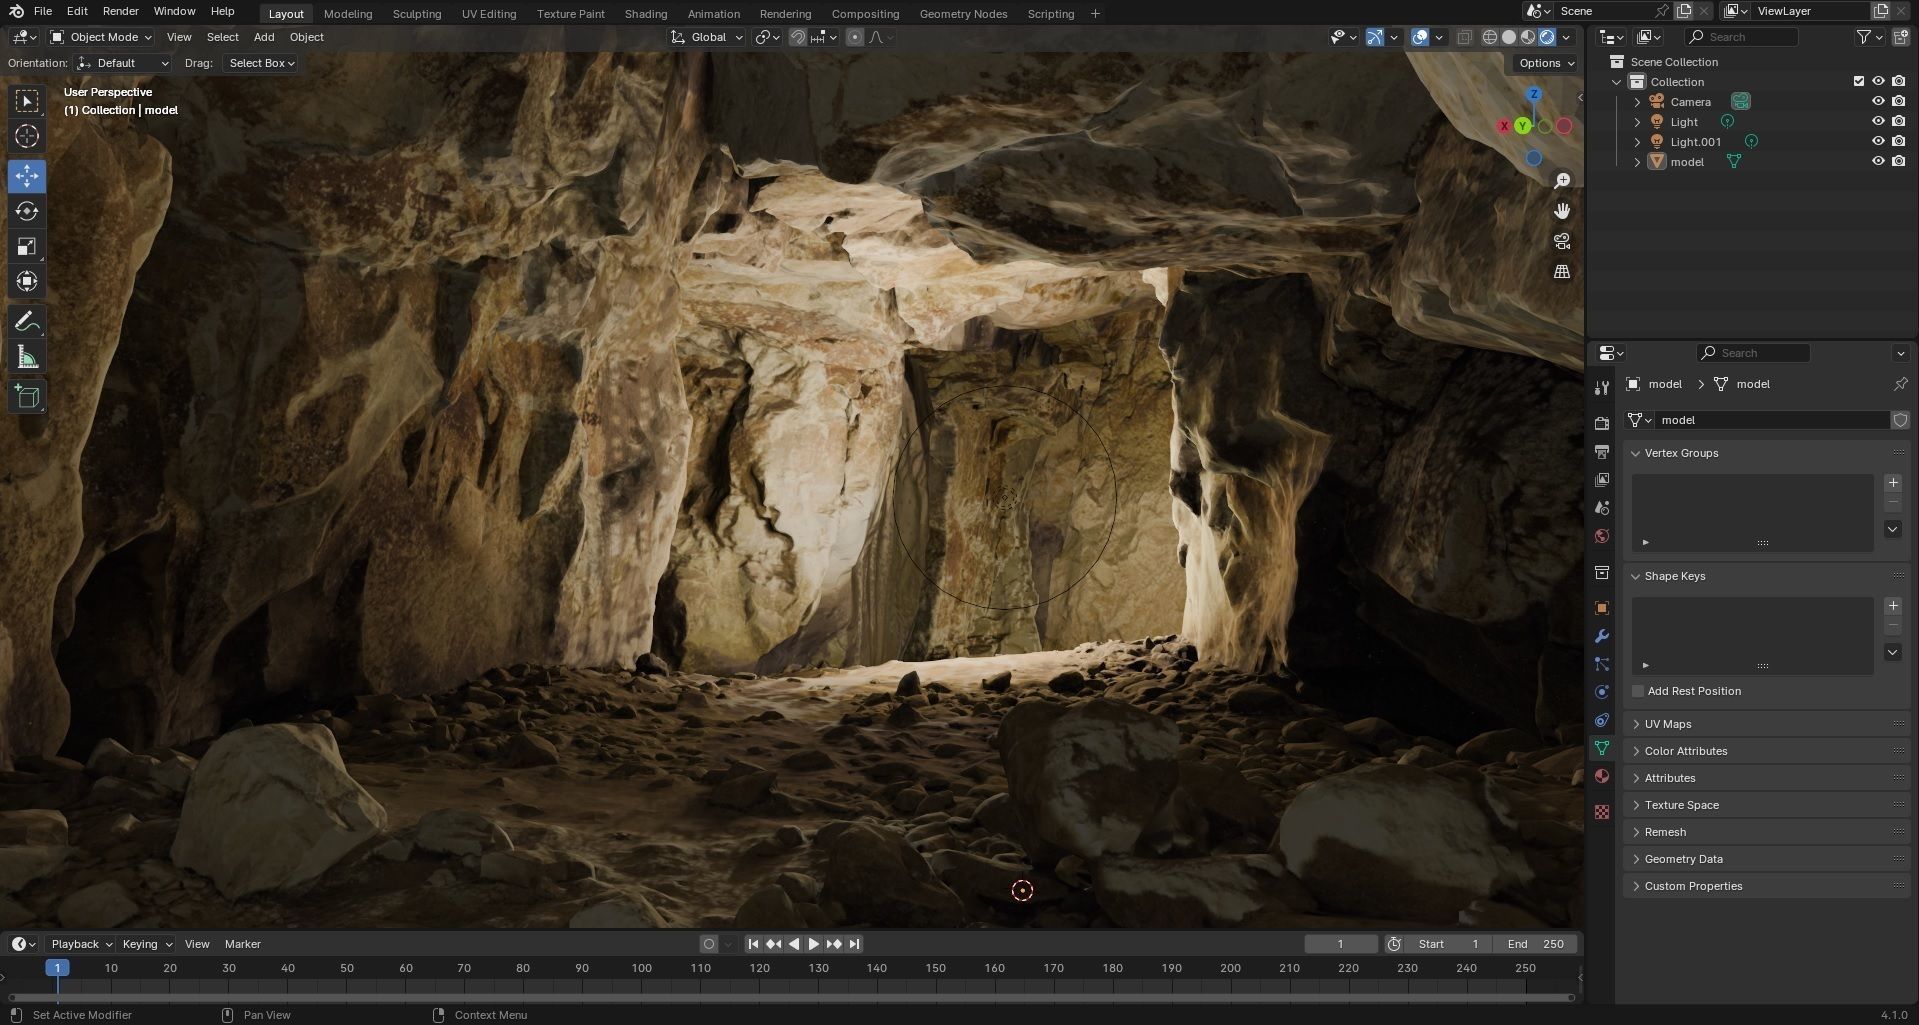Screen dimensions: 1919x1025
Task: Play the animation forward
Action: pos(814,944)
